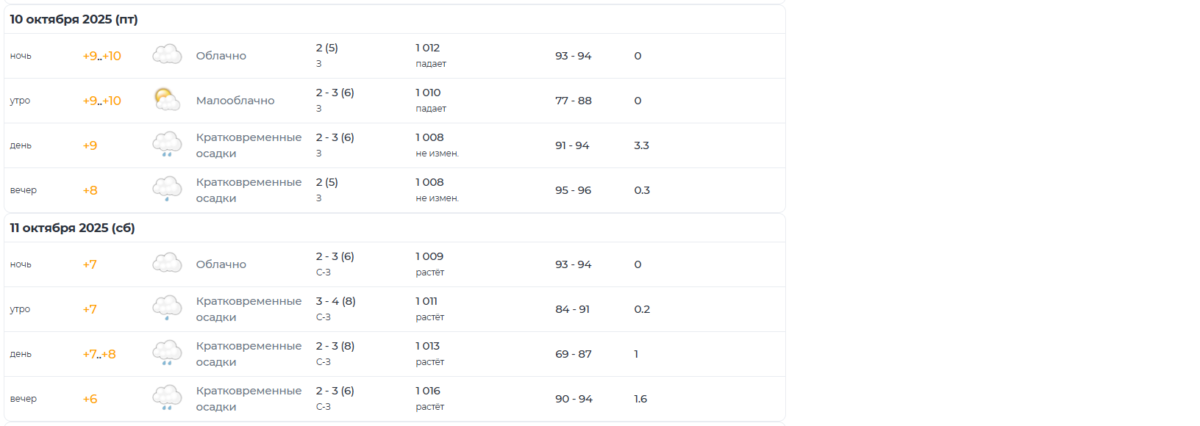The width and height of the screenshot is (1200, 426).
Task: Click the +7..+8 day temperature
Action: click(x=99, y=354)
